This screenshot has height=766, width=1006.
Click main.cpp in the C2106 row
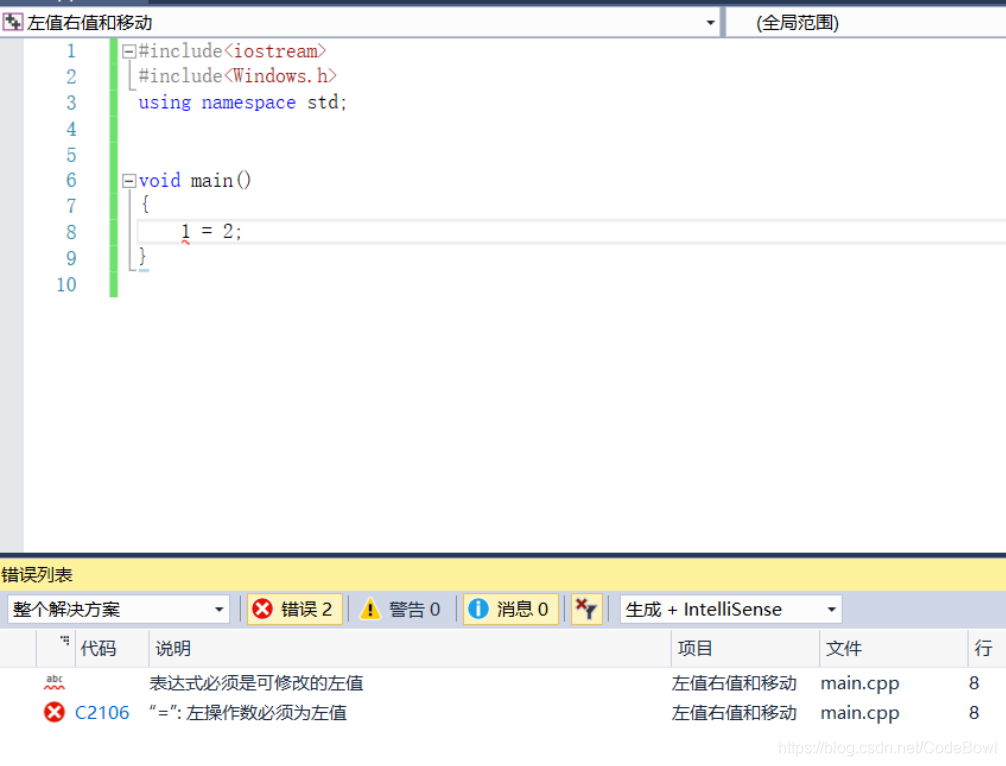click(860, 713)
